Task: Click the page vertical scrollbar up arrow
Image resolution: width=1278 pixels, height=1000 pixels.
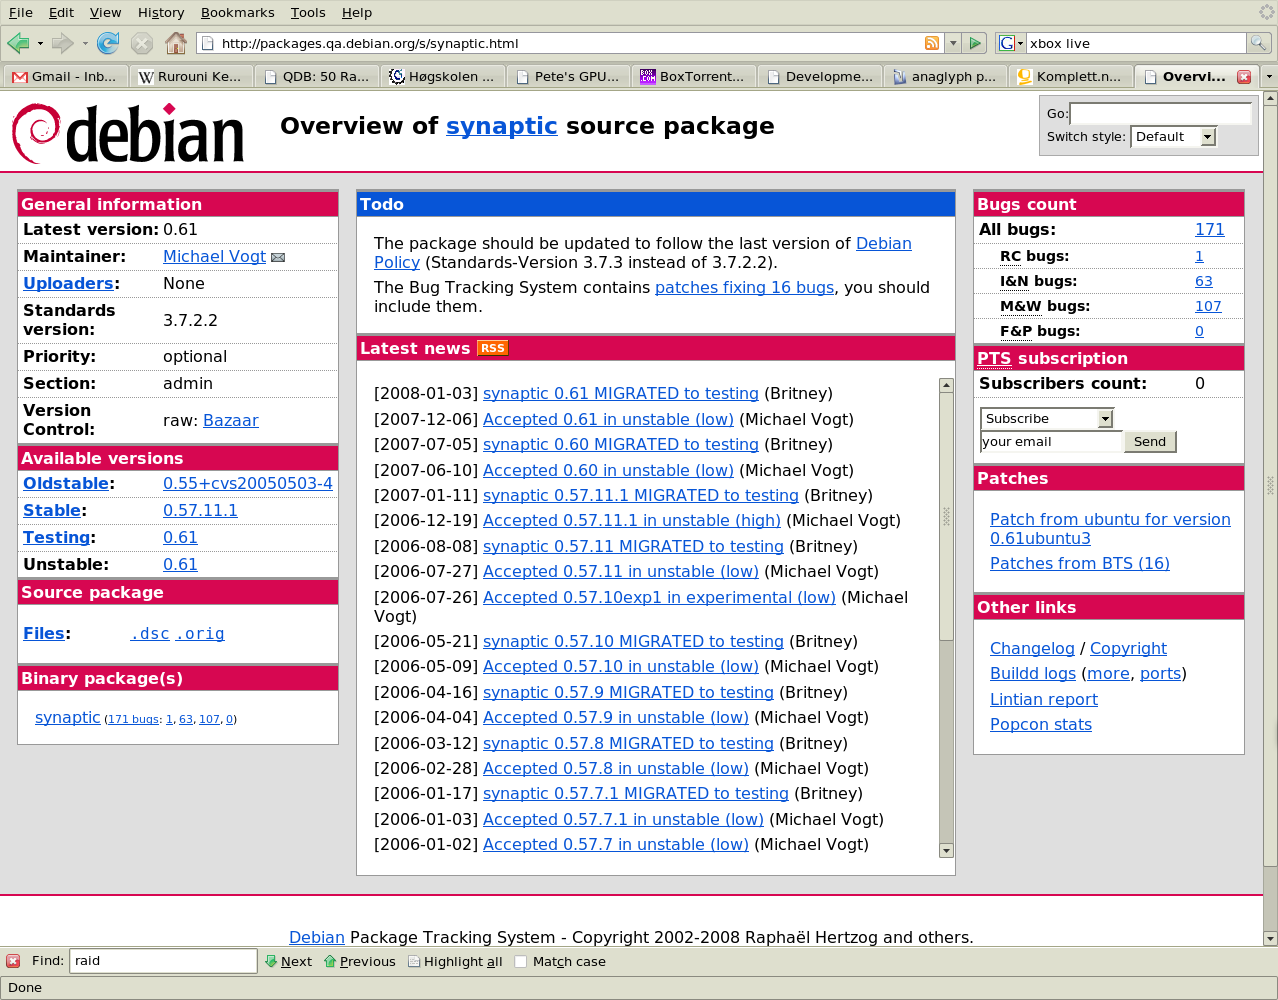Action: 1270,98
